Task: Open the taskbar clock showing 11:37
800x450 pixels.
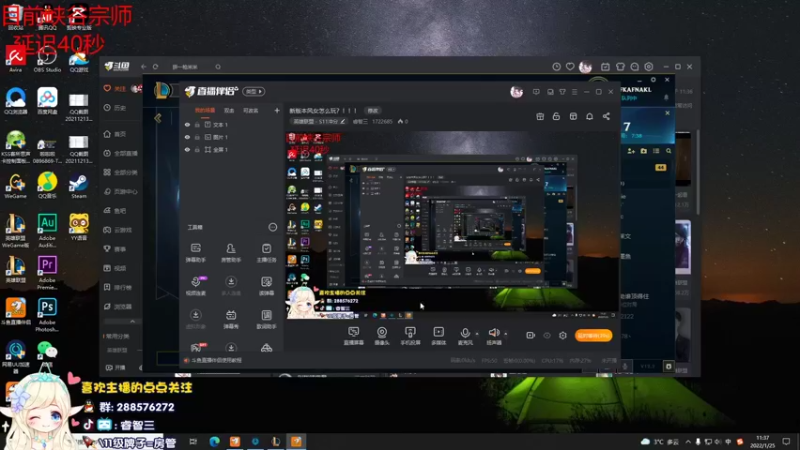Action: (x=762, y=441)
